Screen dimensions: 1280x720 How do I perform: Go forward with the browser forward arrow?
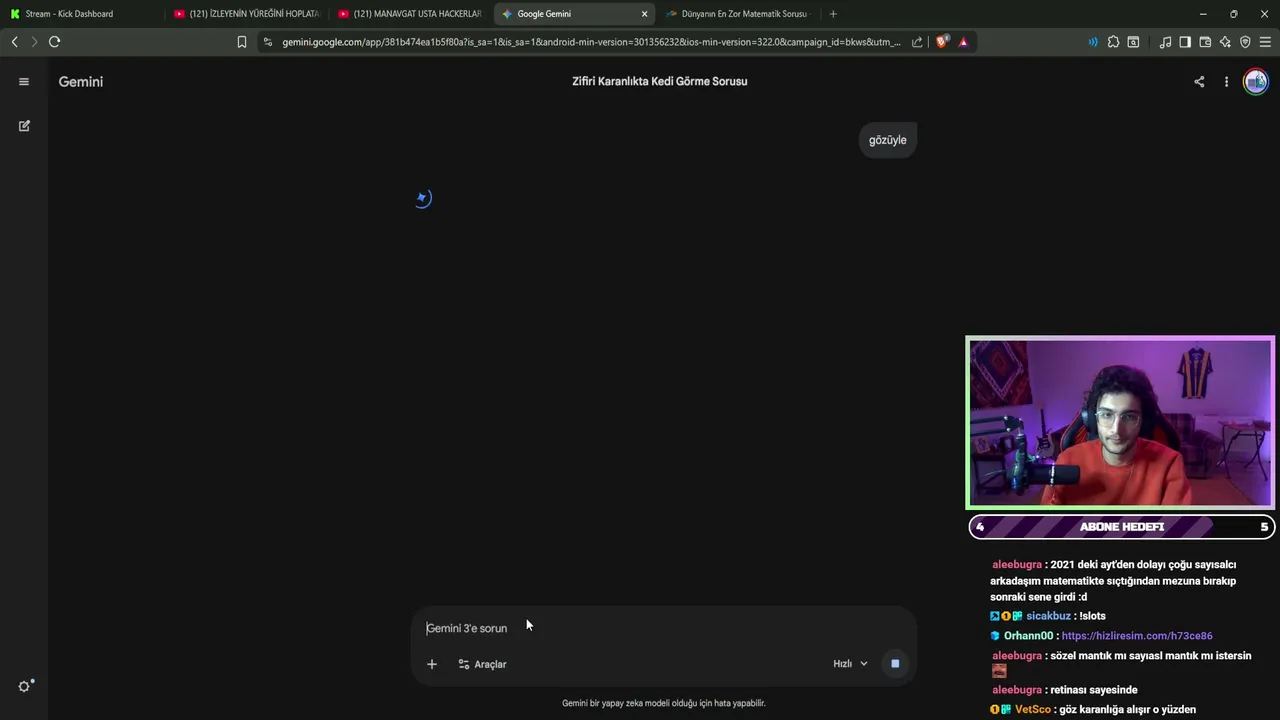click(x=34, y=42)
